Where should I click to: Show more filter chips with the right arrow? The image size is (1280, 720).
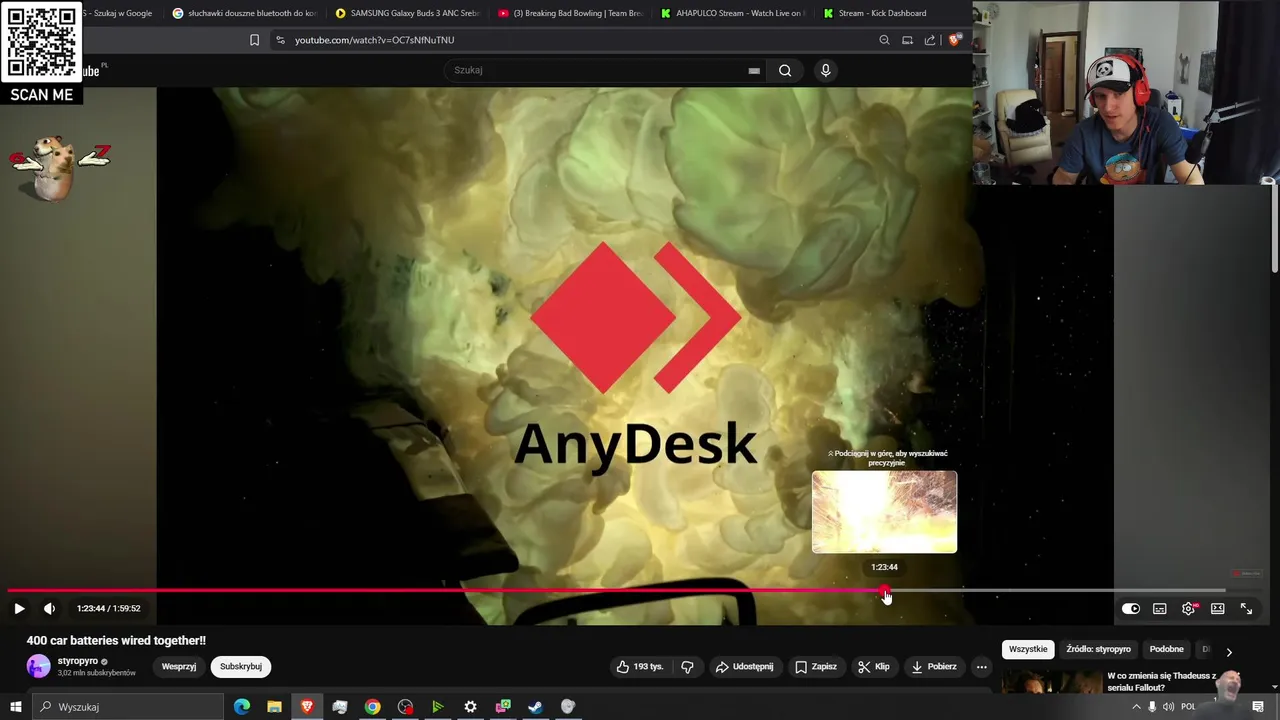[x=1229, y=651]
